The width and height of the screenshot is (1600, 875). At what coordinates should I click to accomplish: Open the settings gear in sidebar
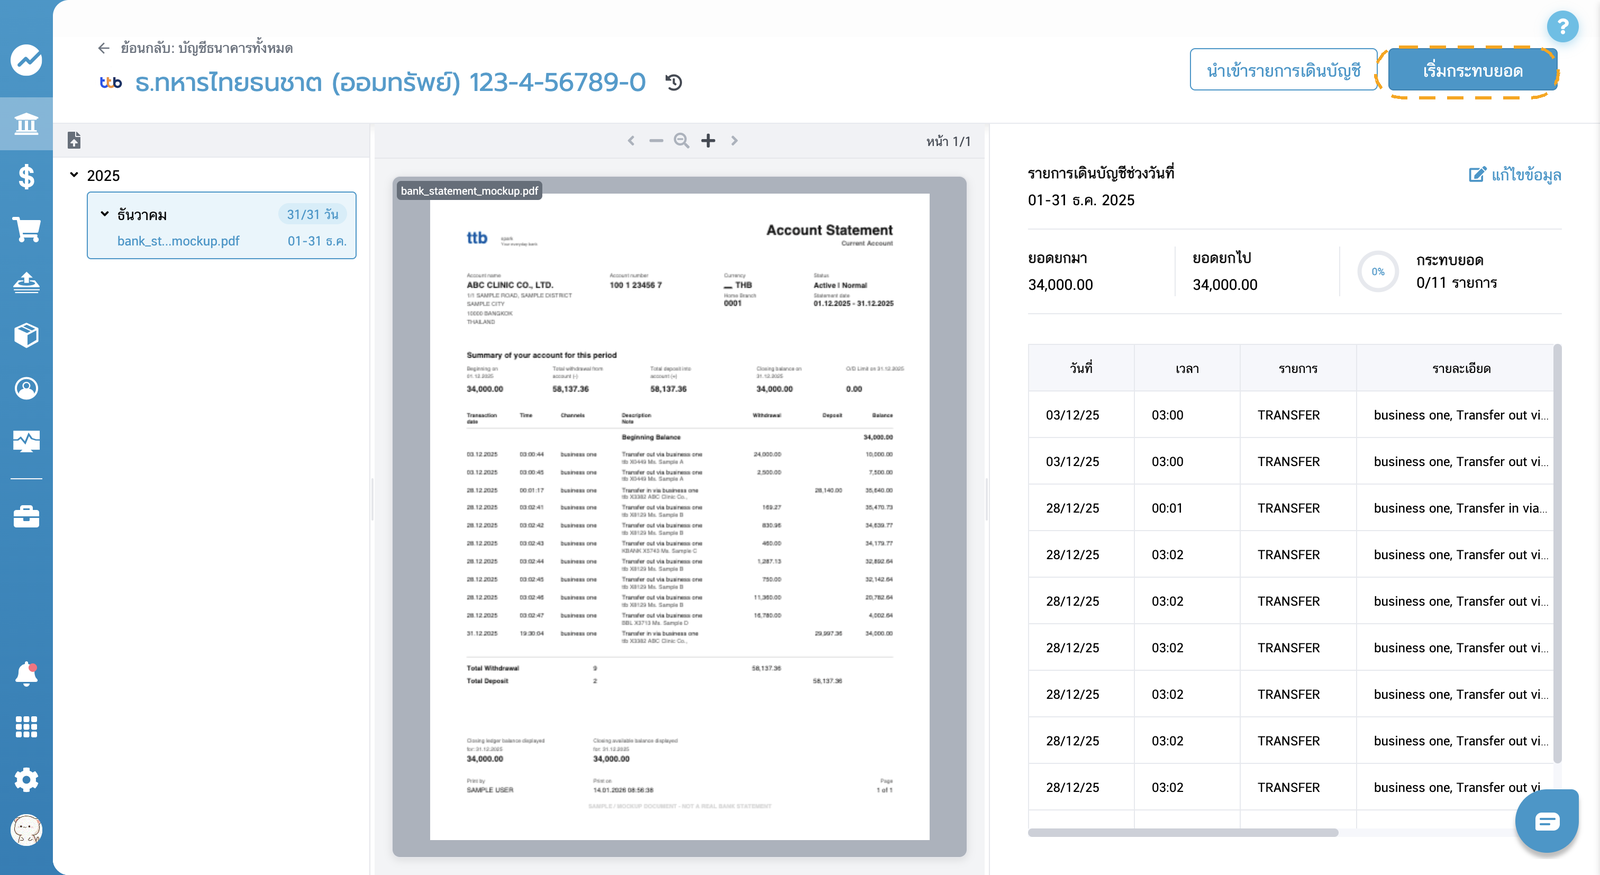(x=26, y=779)
